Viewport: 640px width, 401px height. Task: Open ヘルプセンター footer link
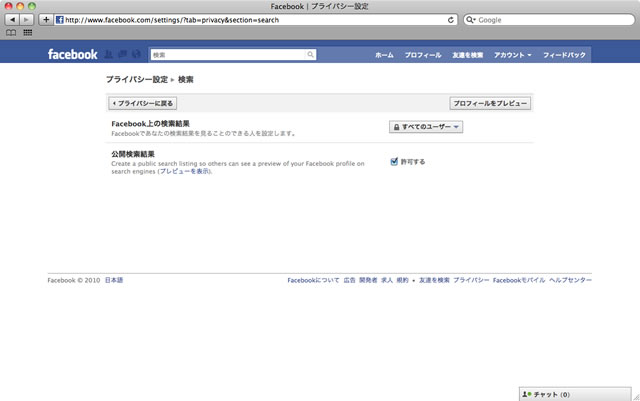click(570, 280)
